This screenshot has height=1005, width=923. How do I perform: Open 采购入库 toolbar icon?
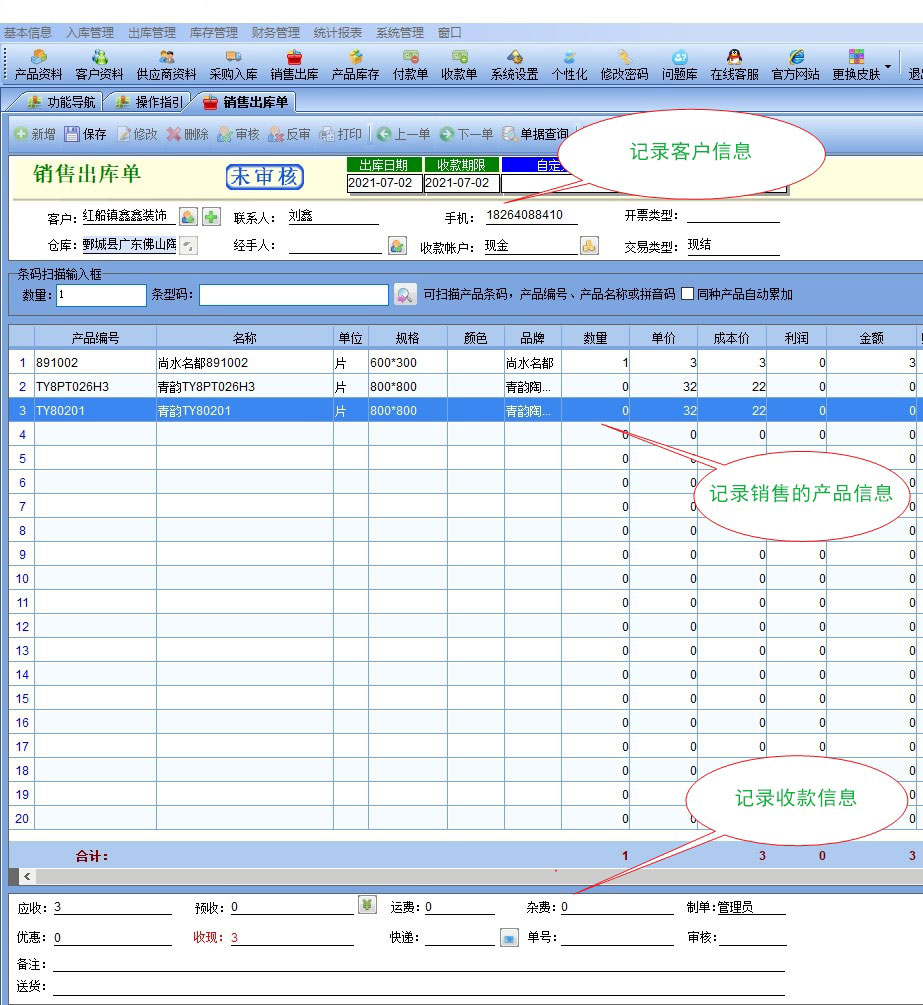click(x=233, y=65)
